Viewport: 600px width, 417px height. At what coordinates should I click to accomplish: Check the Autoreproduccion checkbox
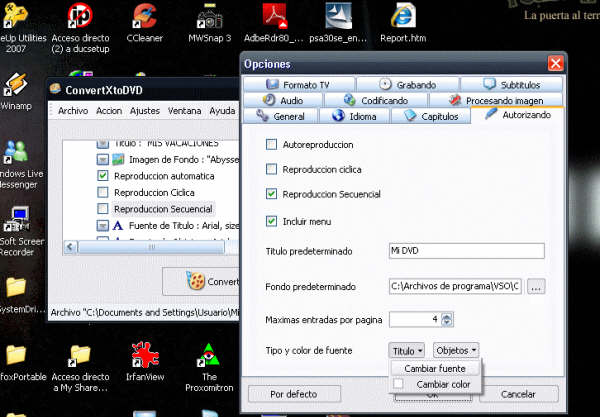click(271, 145)
